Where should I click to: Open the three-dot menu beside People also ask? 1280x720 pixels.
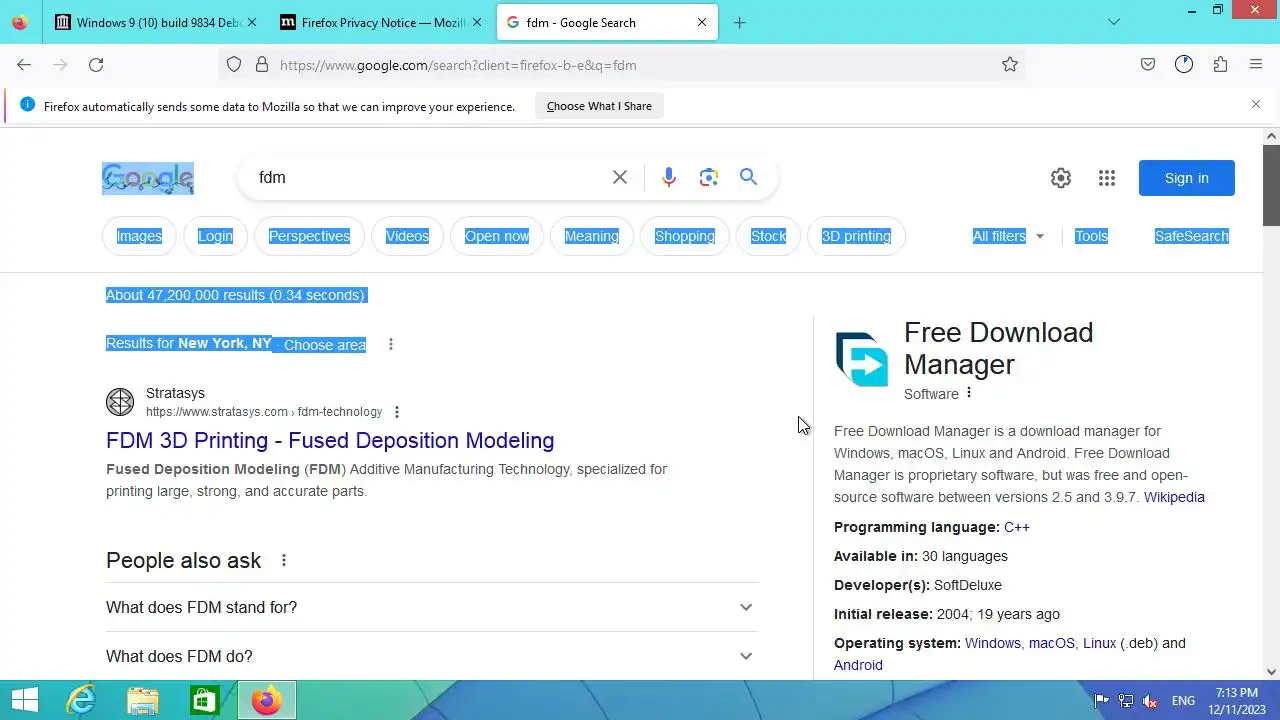[x=284, y=560]
